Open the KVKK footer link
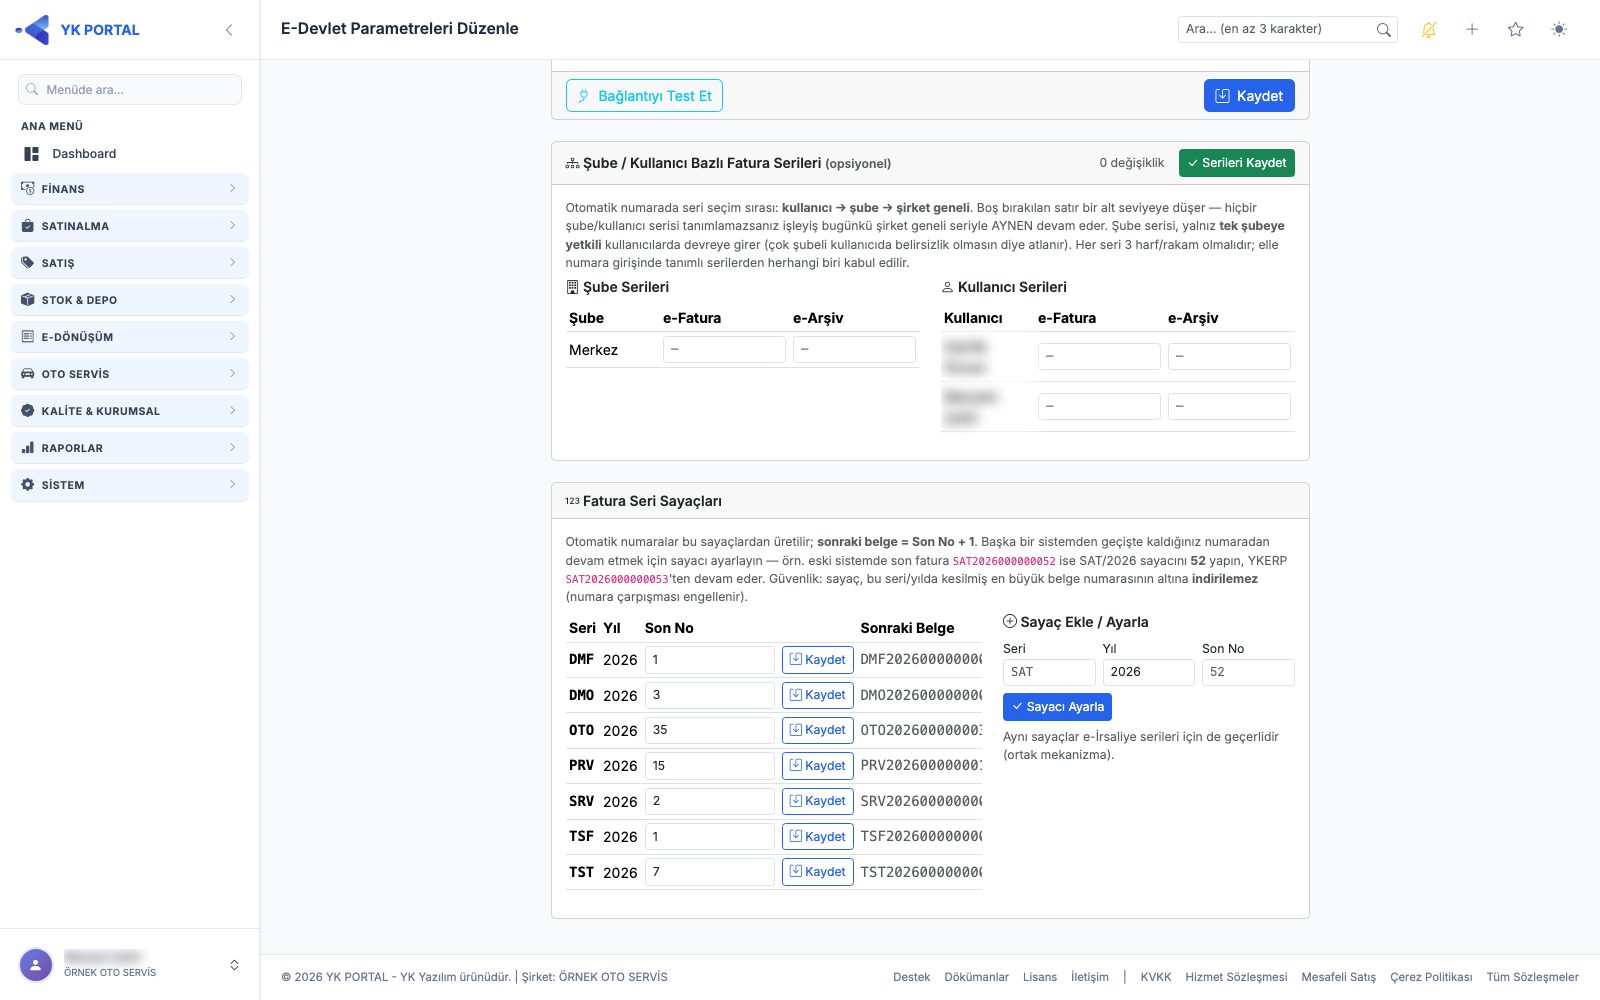This screenshot has width=1600, height=1000. tap(1155, 977)
